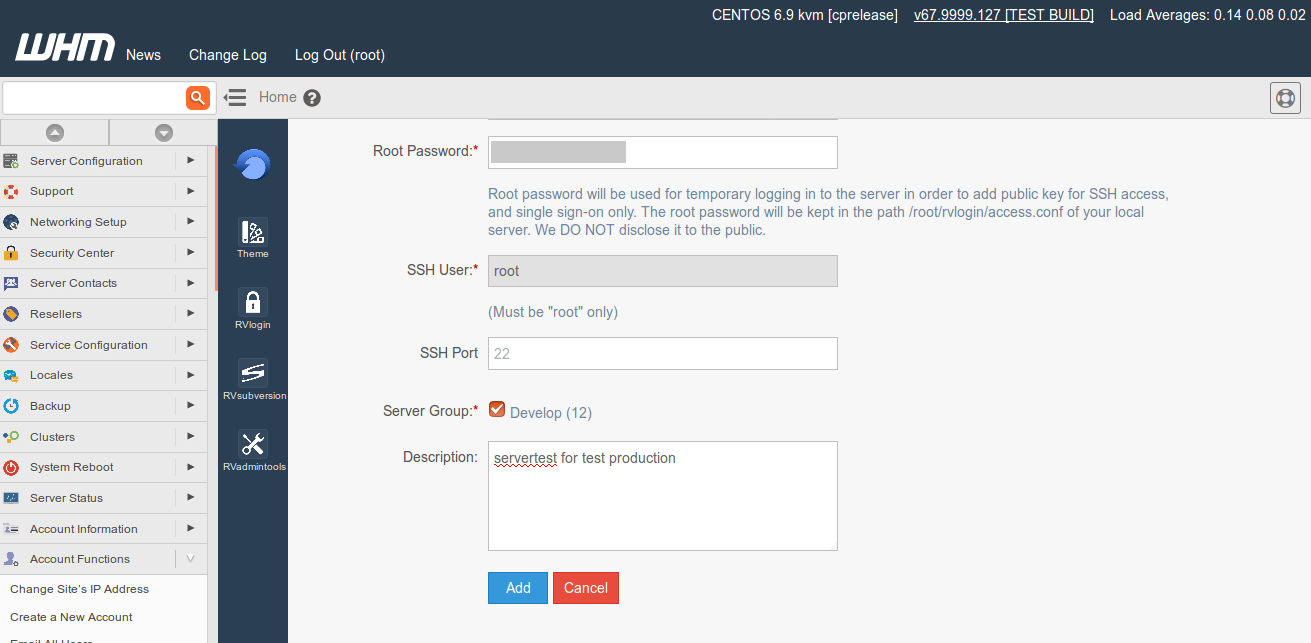1311x643 pixels.
Task: Open the News menu item
Action: pyautogui.click(x=143, y=55)
